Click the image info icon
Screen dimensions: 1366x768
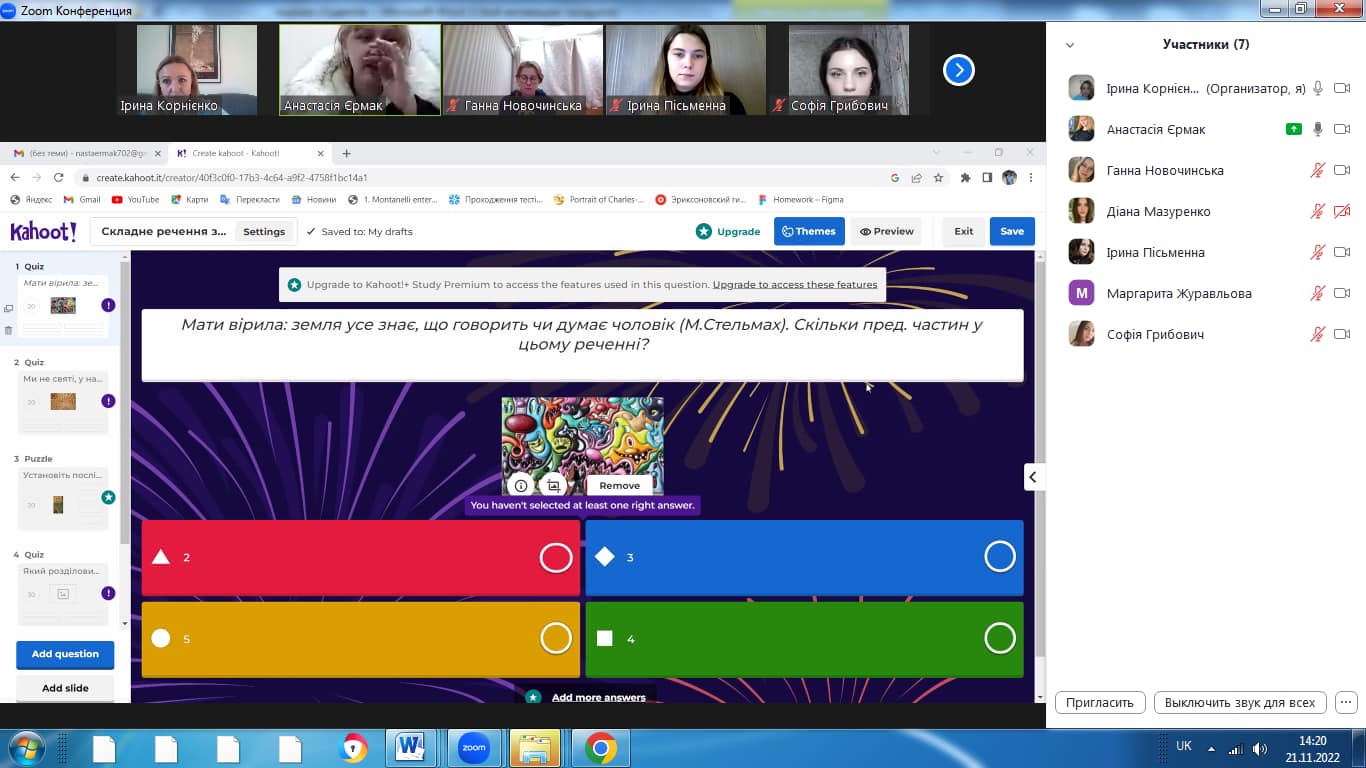click(520, 486)
